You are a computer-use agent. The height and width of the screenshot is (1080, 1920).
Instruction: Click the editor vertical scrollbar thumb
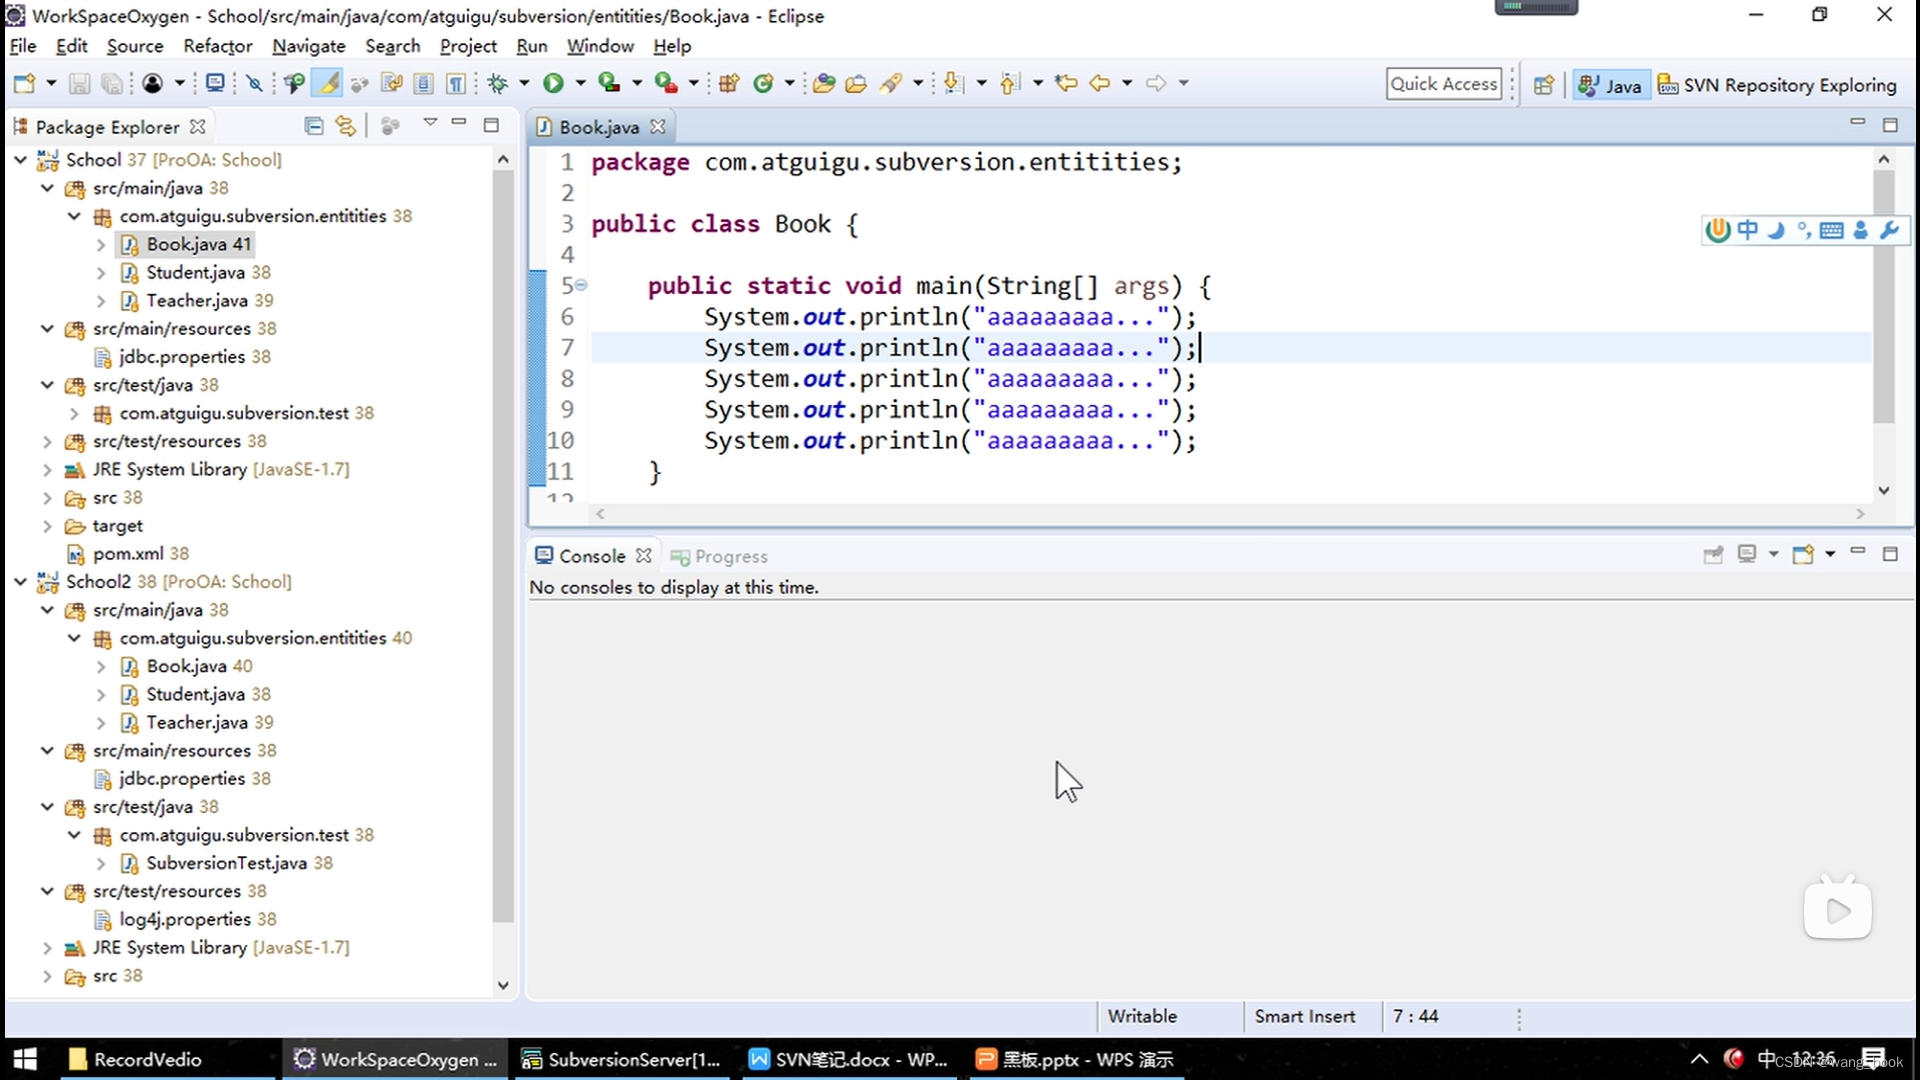pos(1884,295)
